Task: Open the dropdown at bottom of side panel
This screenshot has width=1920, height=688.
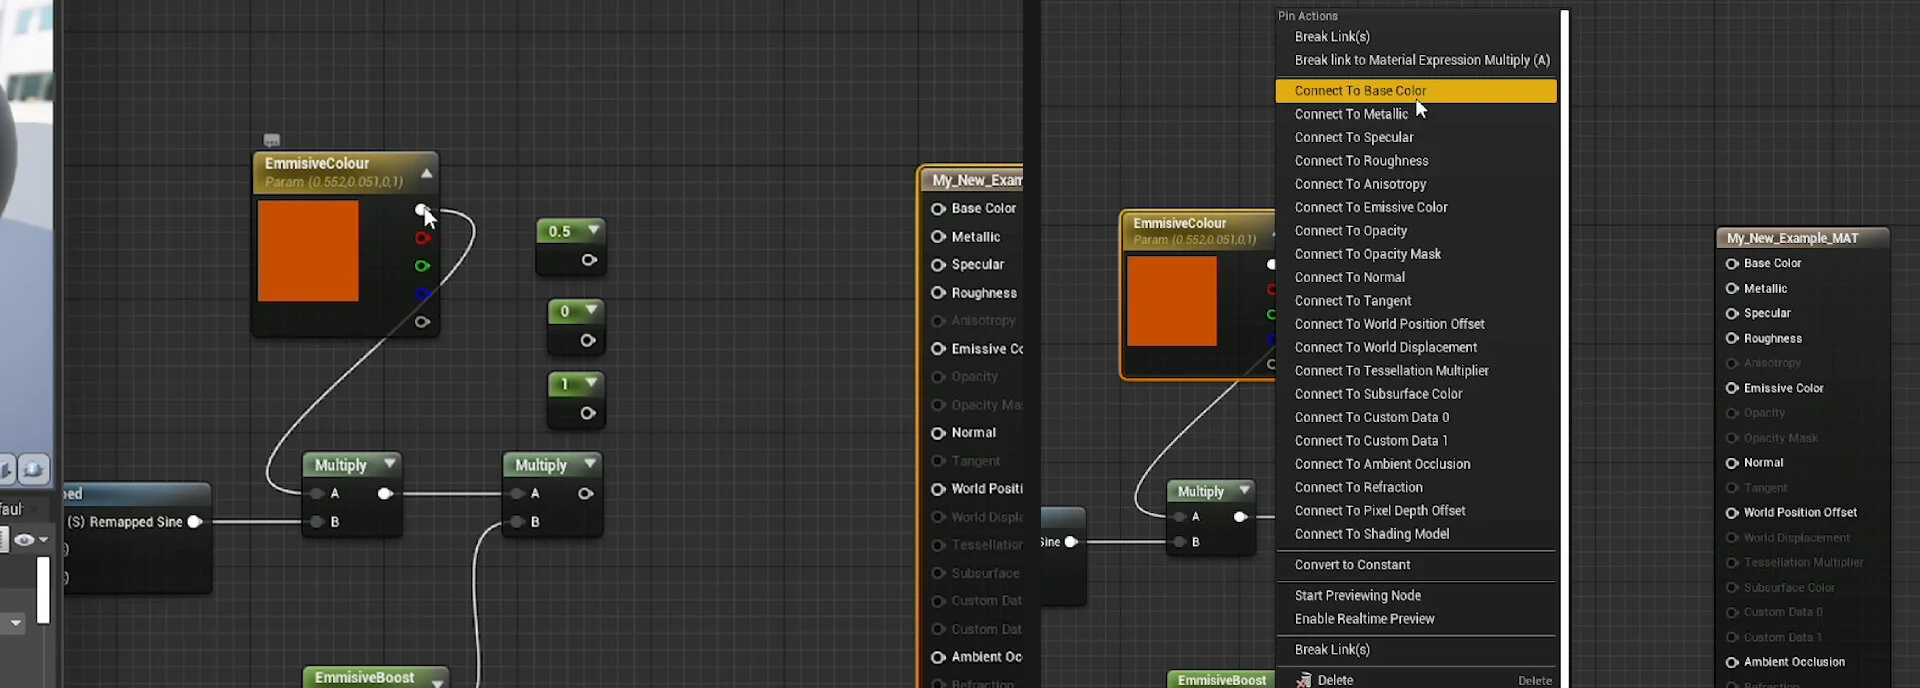Action: point(15,622)
